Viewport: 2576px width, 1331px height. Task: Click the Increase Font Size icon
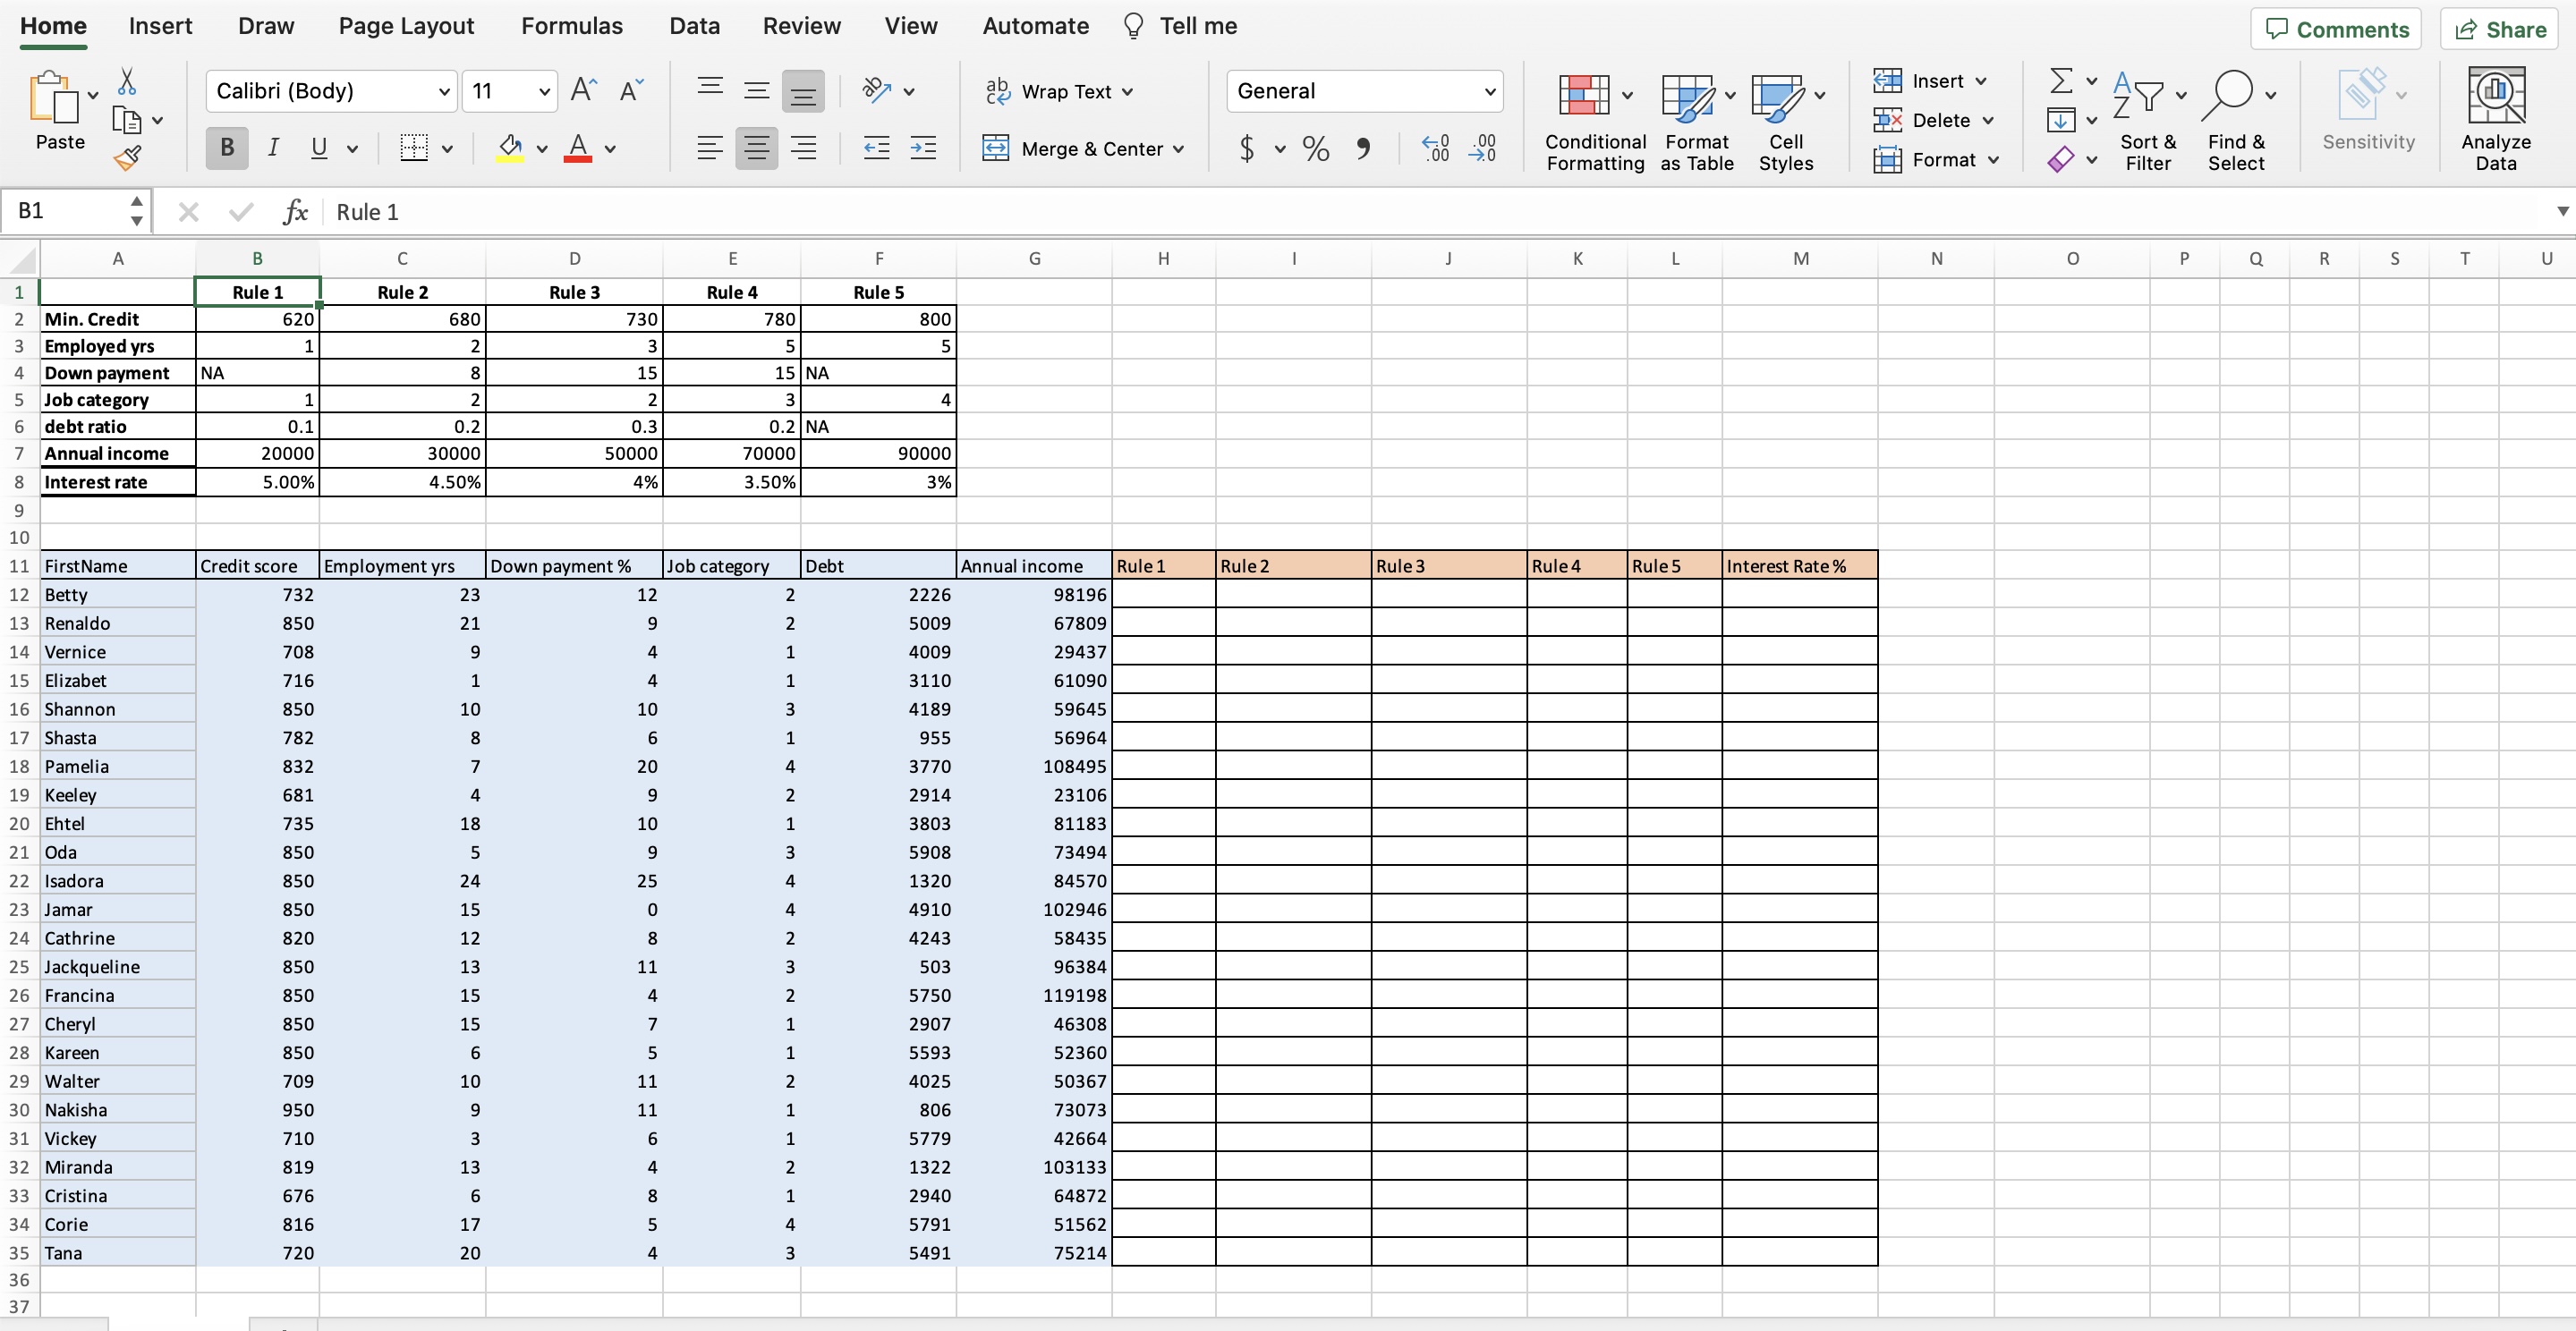583,91
